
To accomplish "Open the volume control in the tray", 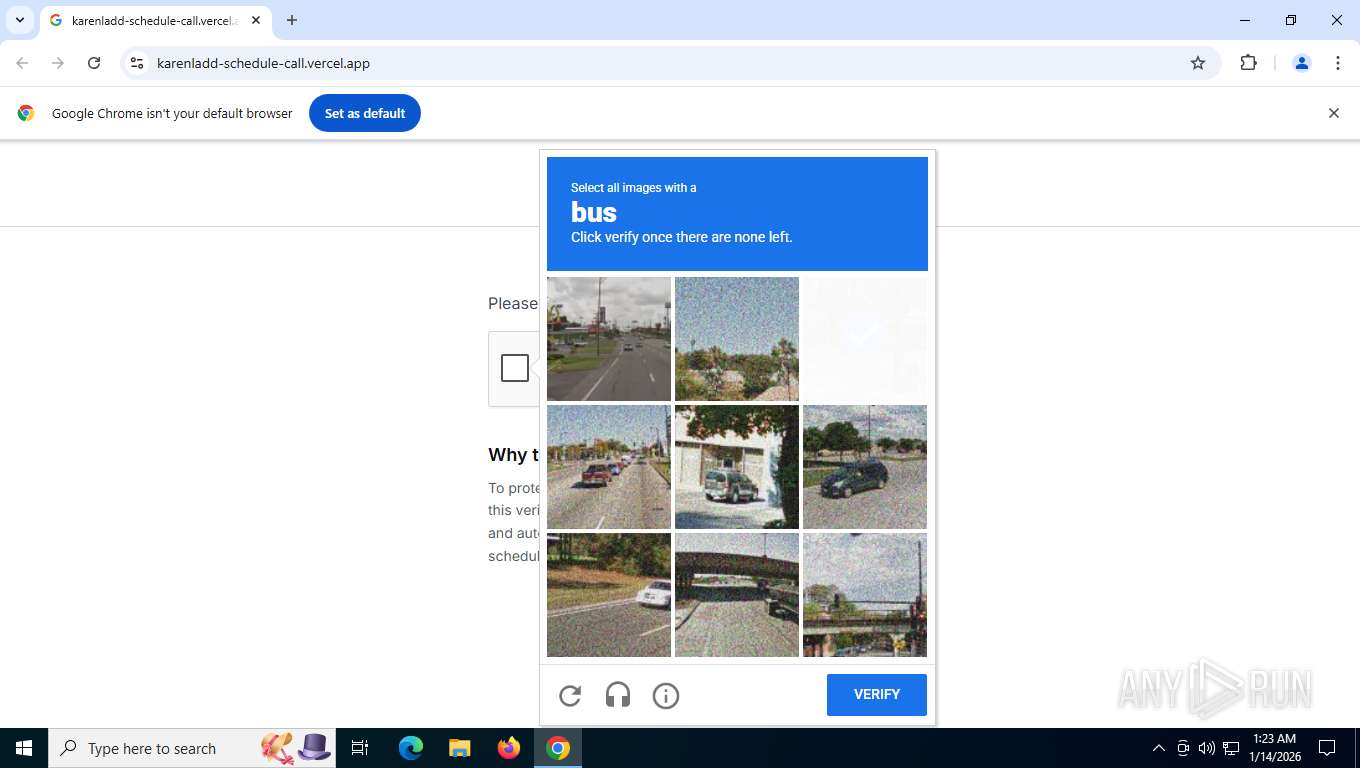I will tap(1207, 748).
